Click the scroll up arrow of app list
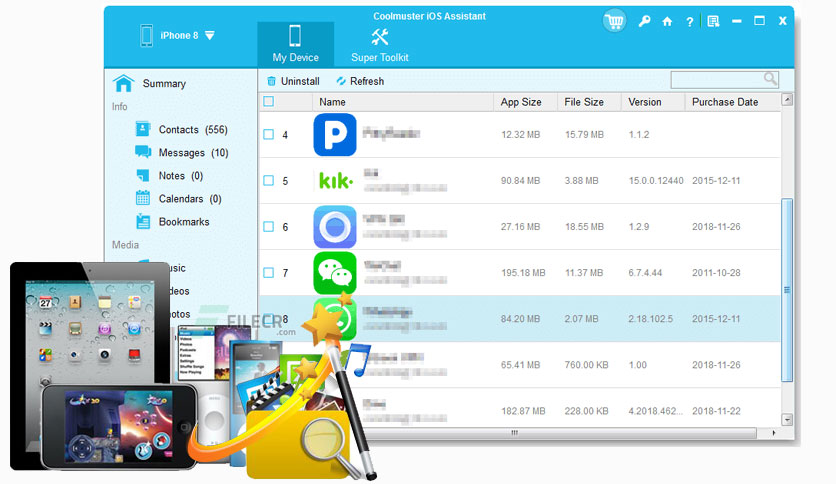The image size is (836, 484). point(787,99)
